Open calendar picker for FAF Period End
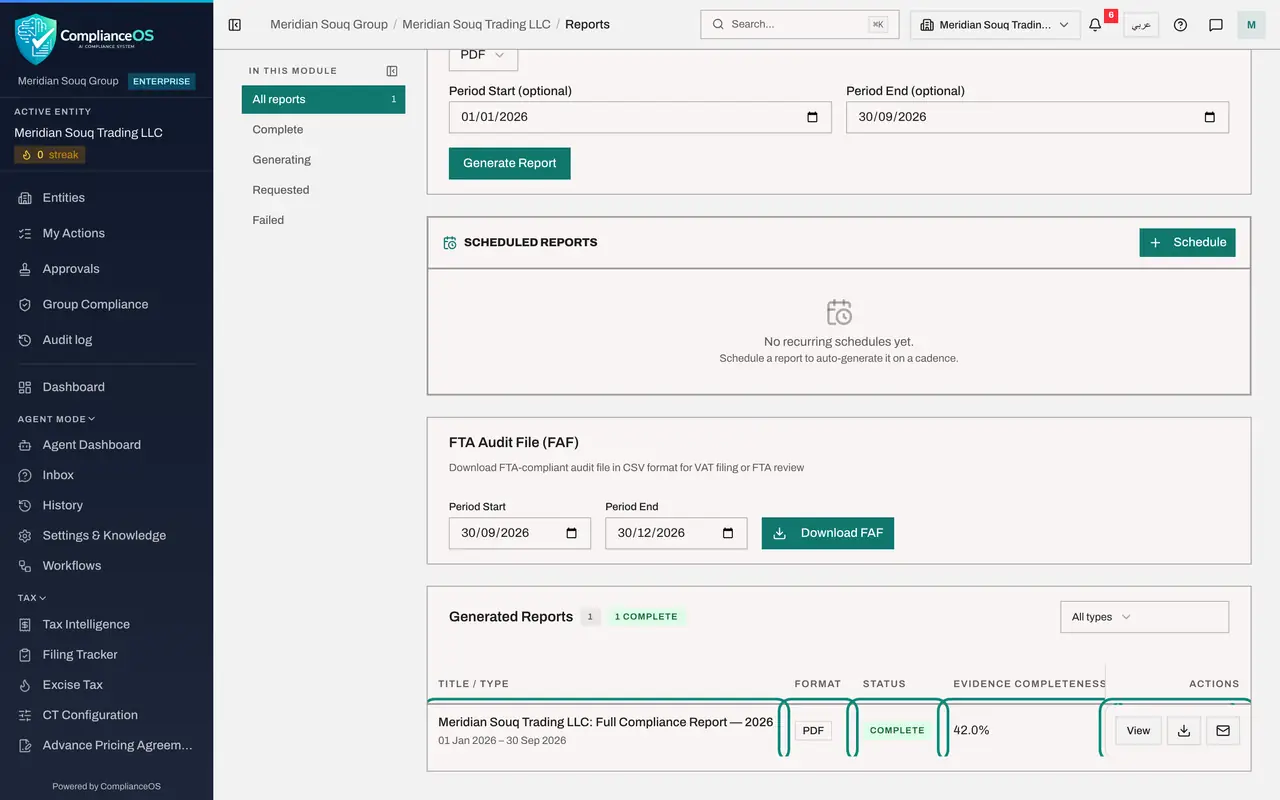 click(728, 533)
